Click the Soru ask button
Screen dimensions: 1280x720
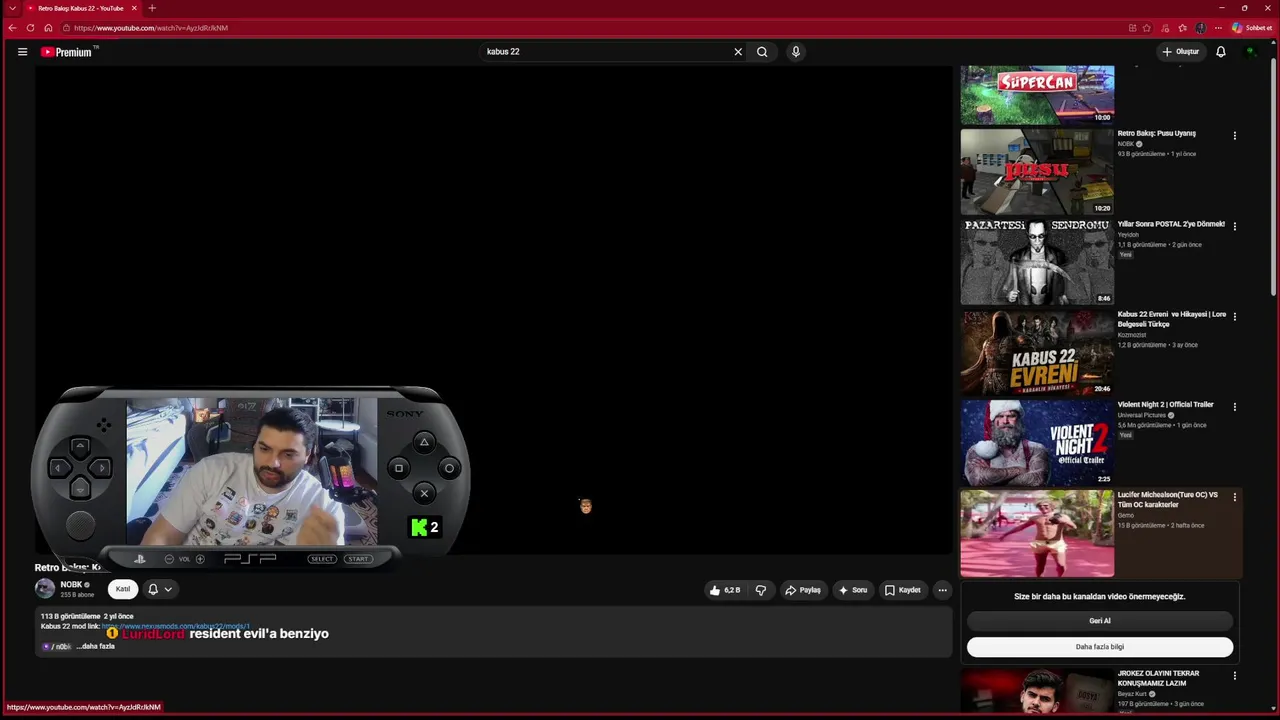point(853,590)
